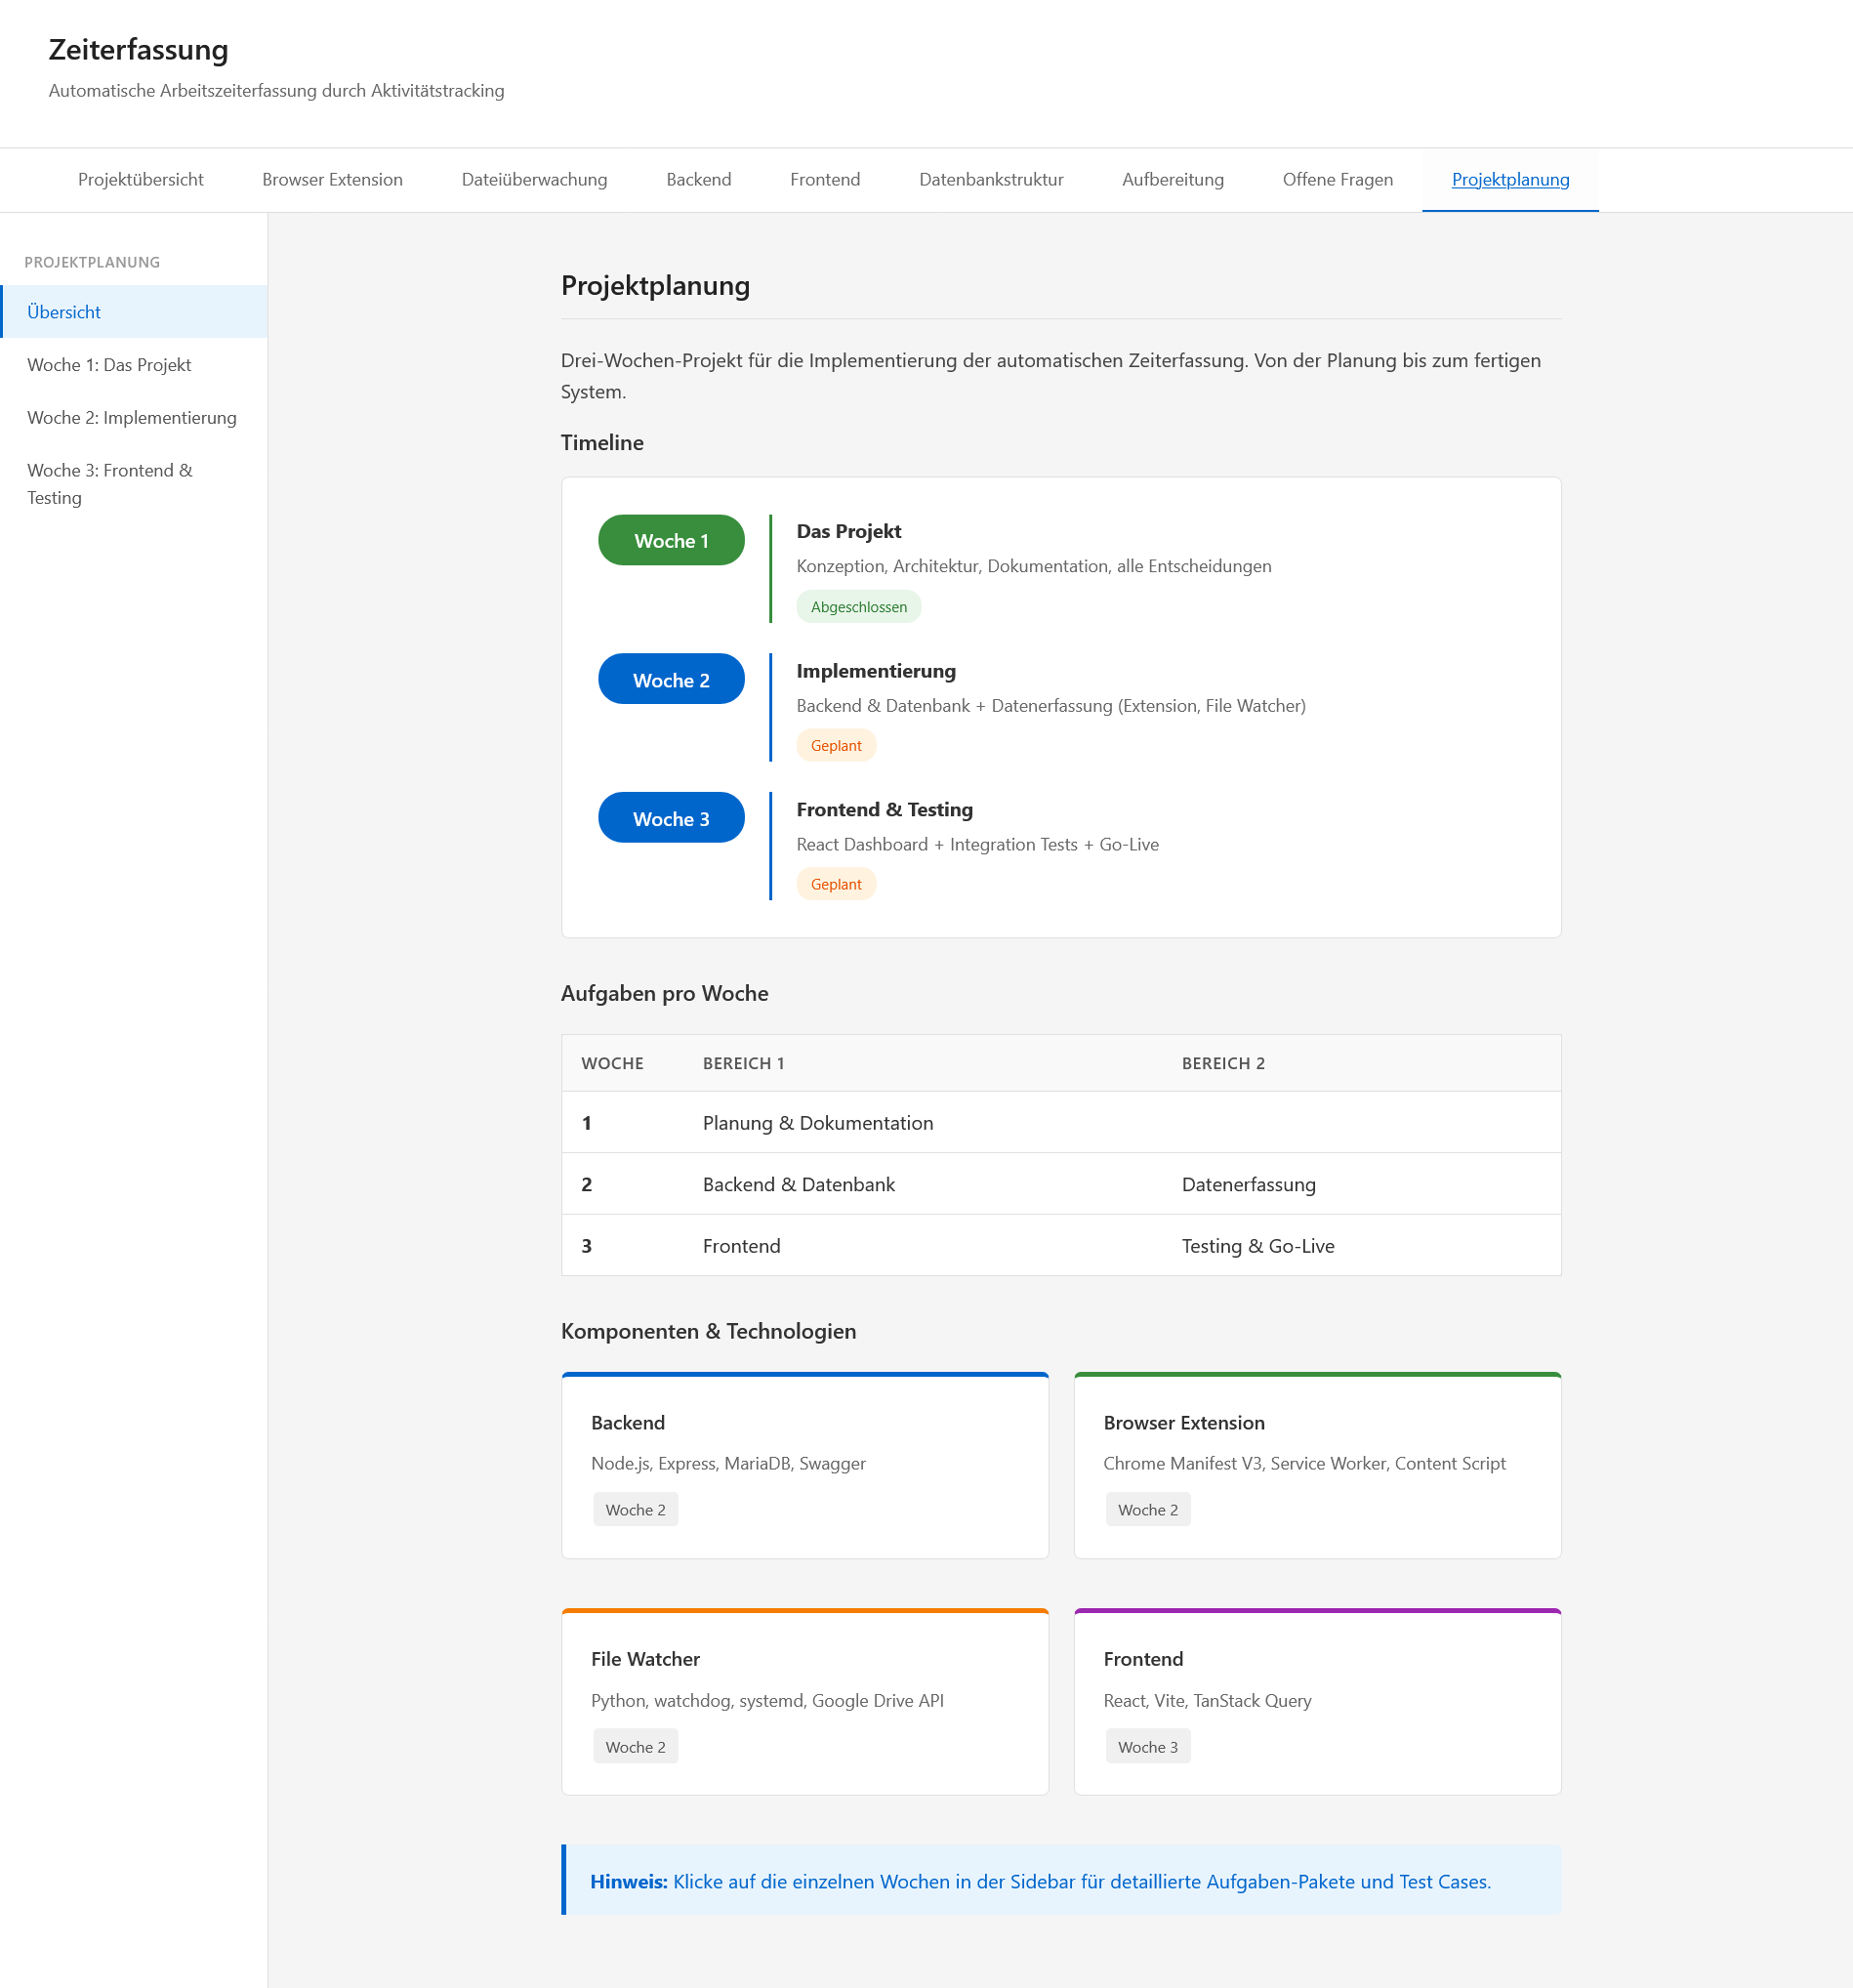Open the Dateiüberwachung tab
This screenshot has height=1988, width=1853.
pyautogui.click(x=534, y=180)
